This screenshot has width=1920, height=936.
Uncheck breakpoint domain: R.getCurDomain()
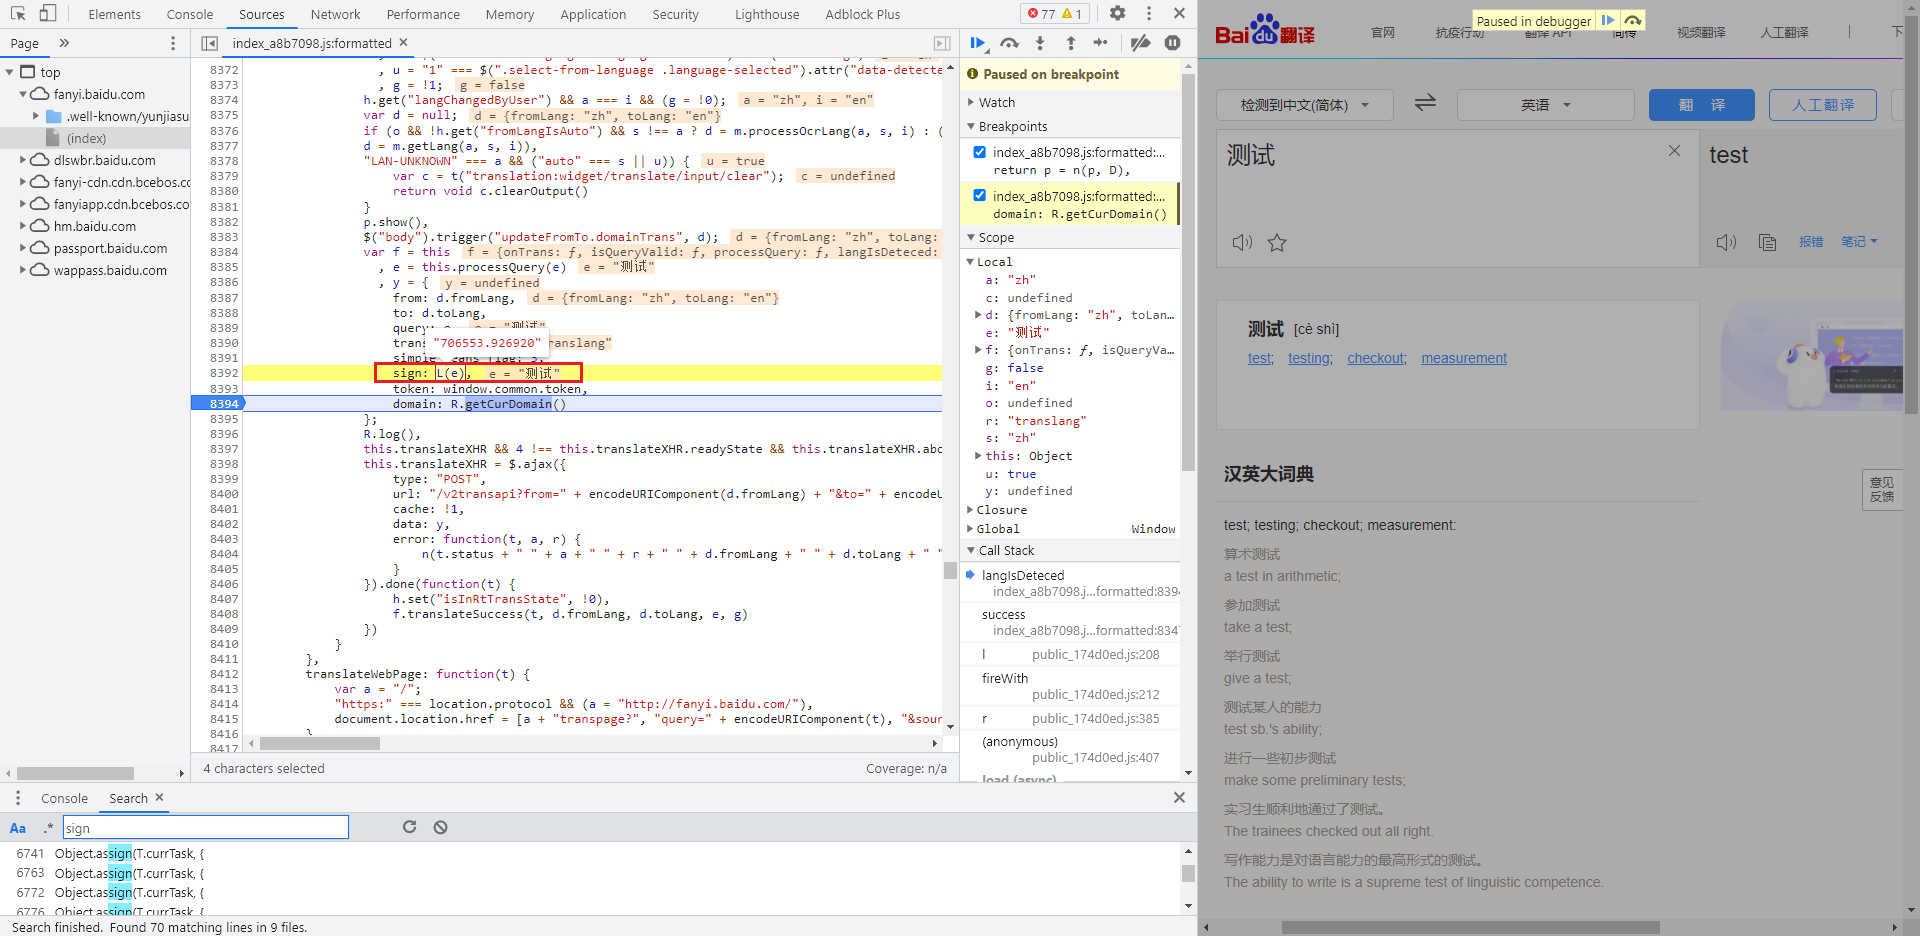coord(980,196)
